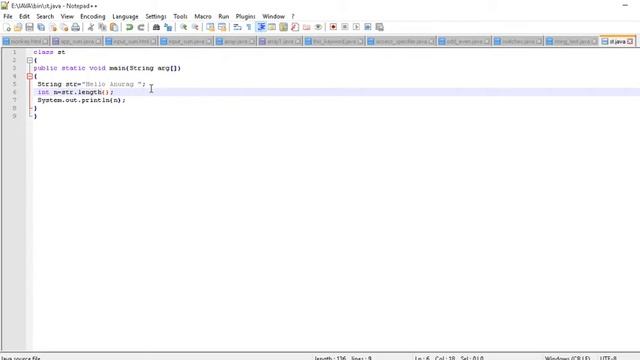Open the View menu
Image resolution: width=640 pixels, height=360 pixels.
(x=67, y=16)
